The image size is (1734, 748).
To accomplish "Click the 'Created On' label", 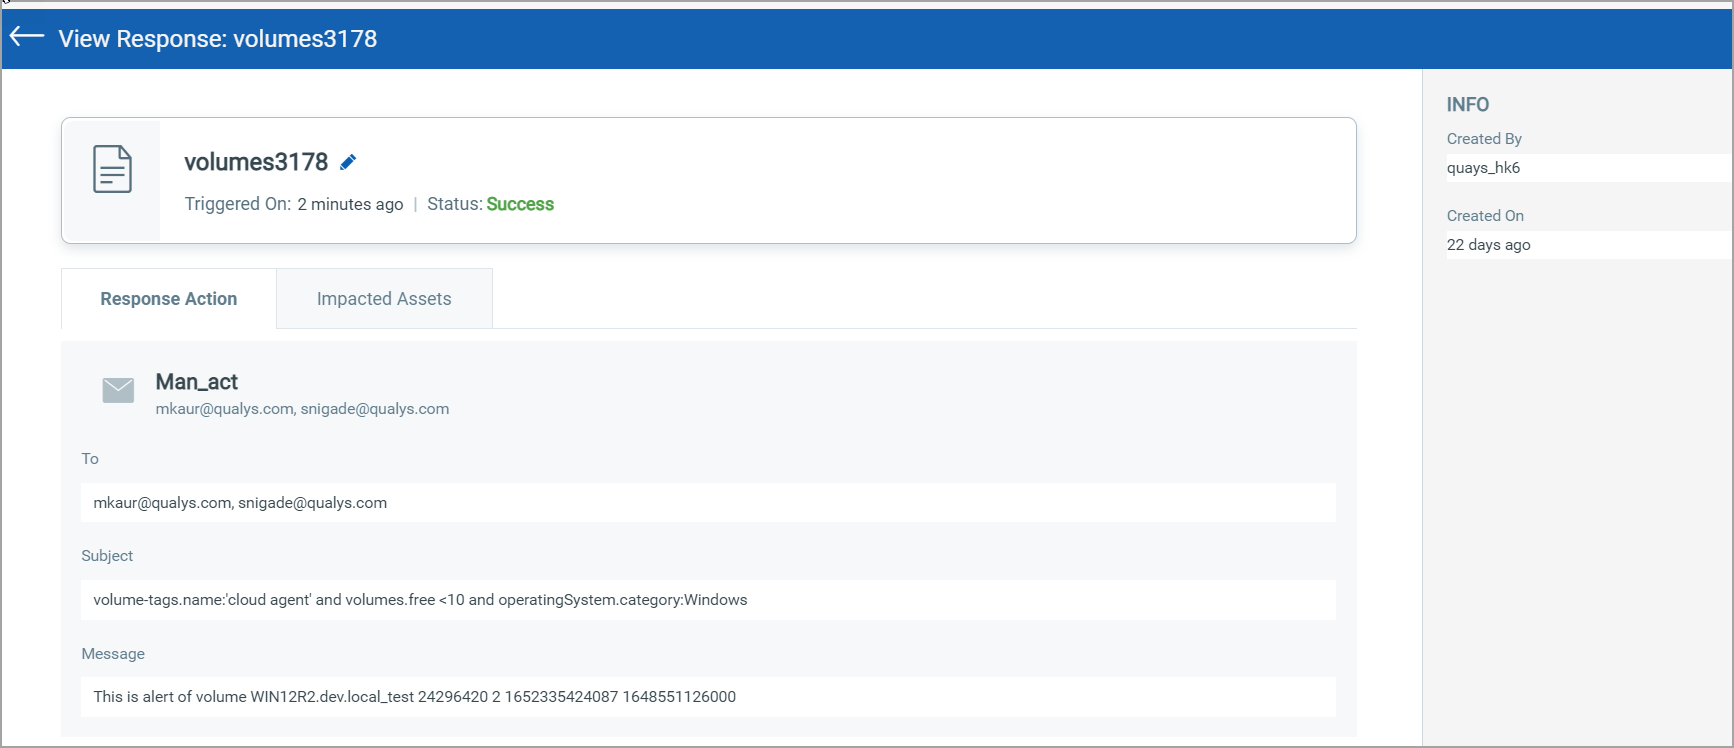I will [1485, 216].
